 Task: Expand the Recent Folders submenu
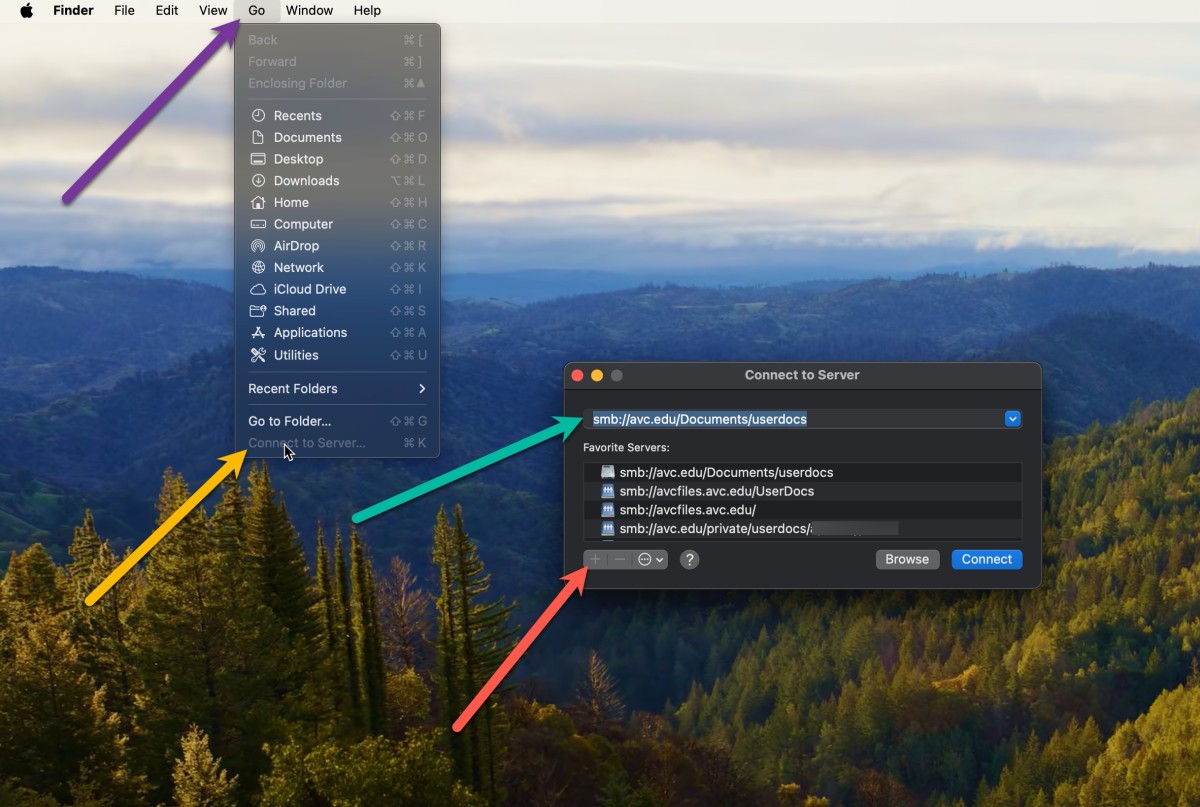click(337, 389)
